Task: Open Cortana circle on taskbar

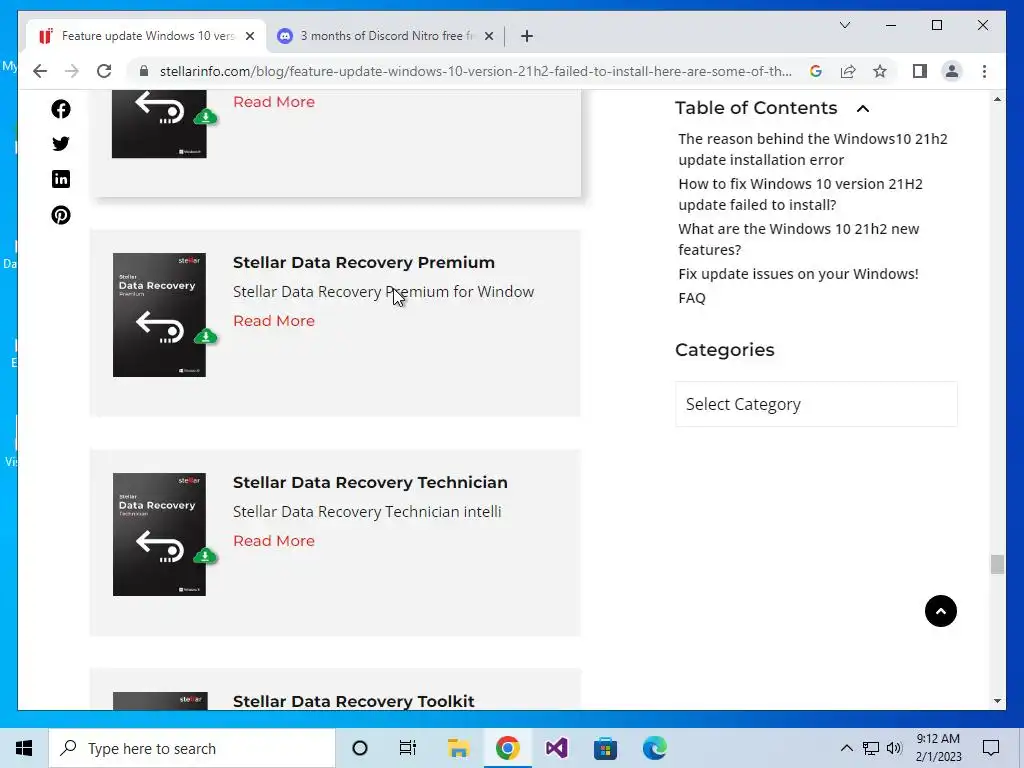Action: [360, 748]
